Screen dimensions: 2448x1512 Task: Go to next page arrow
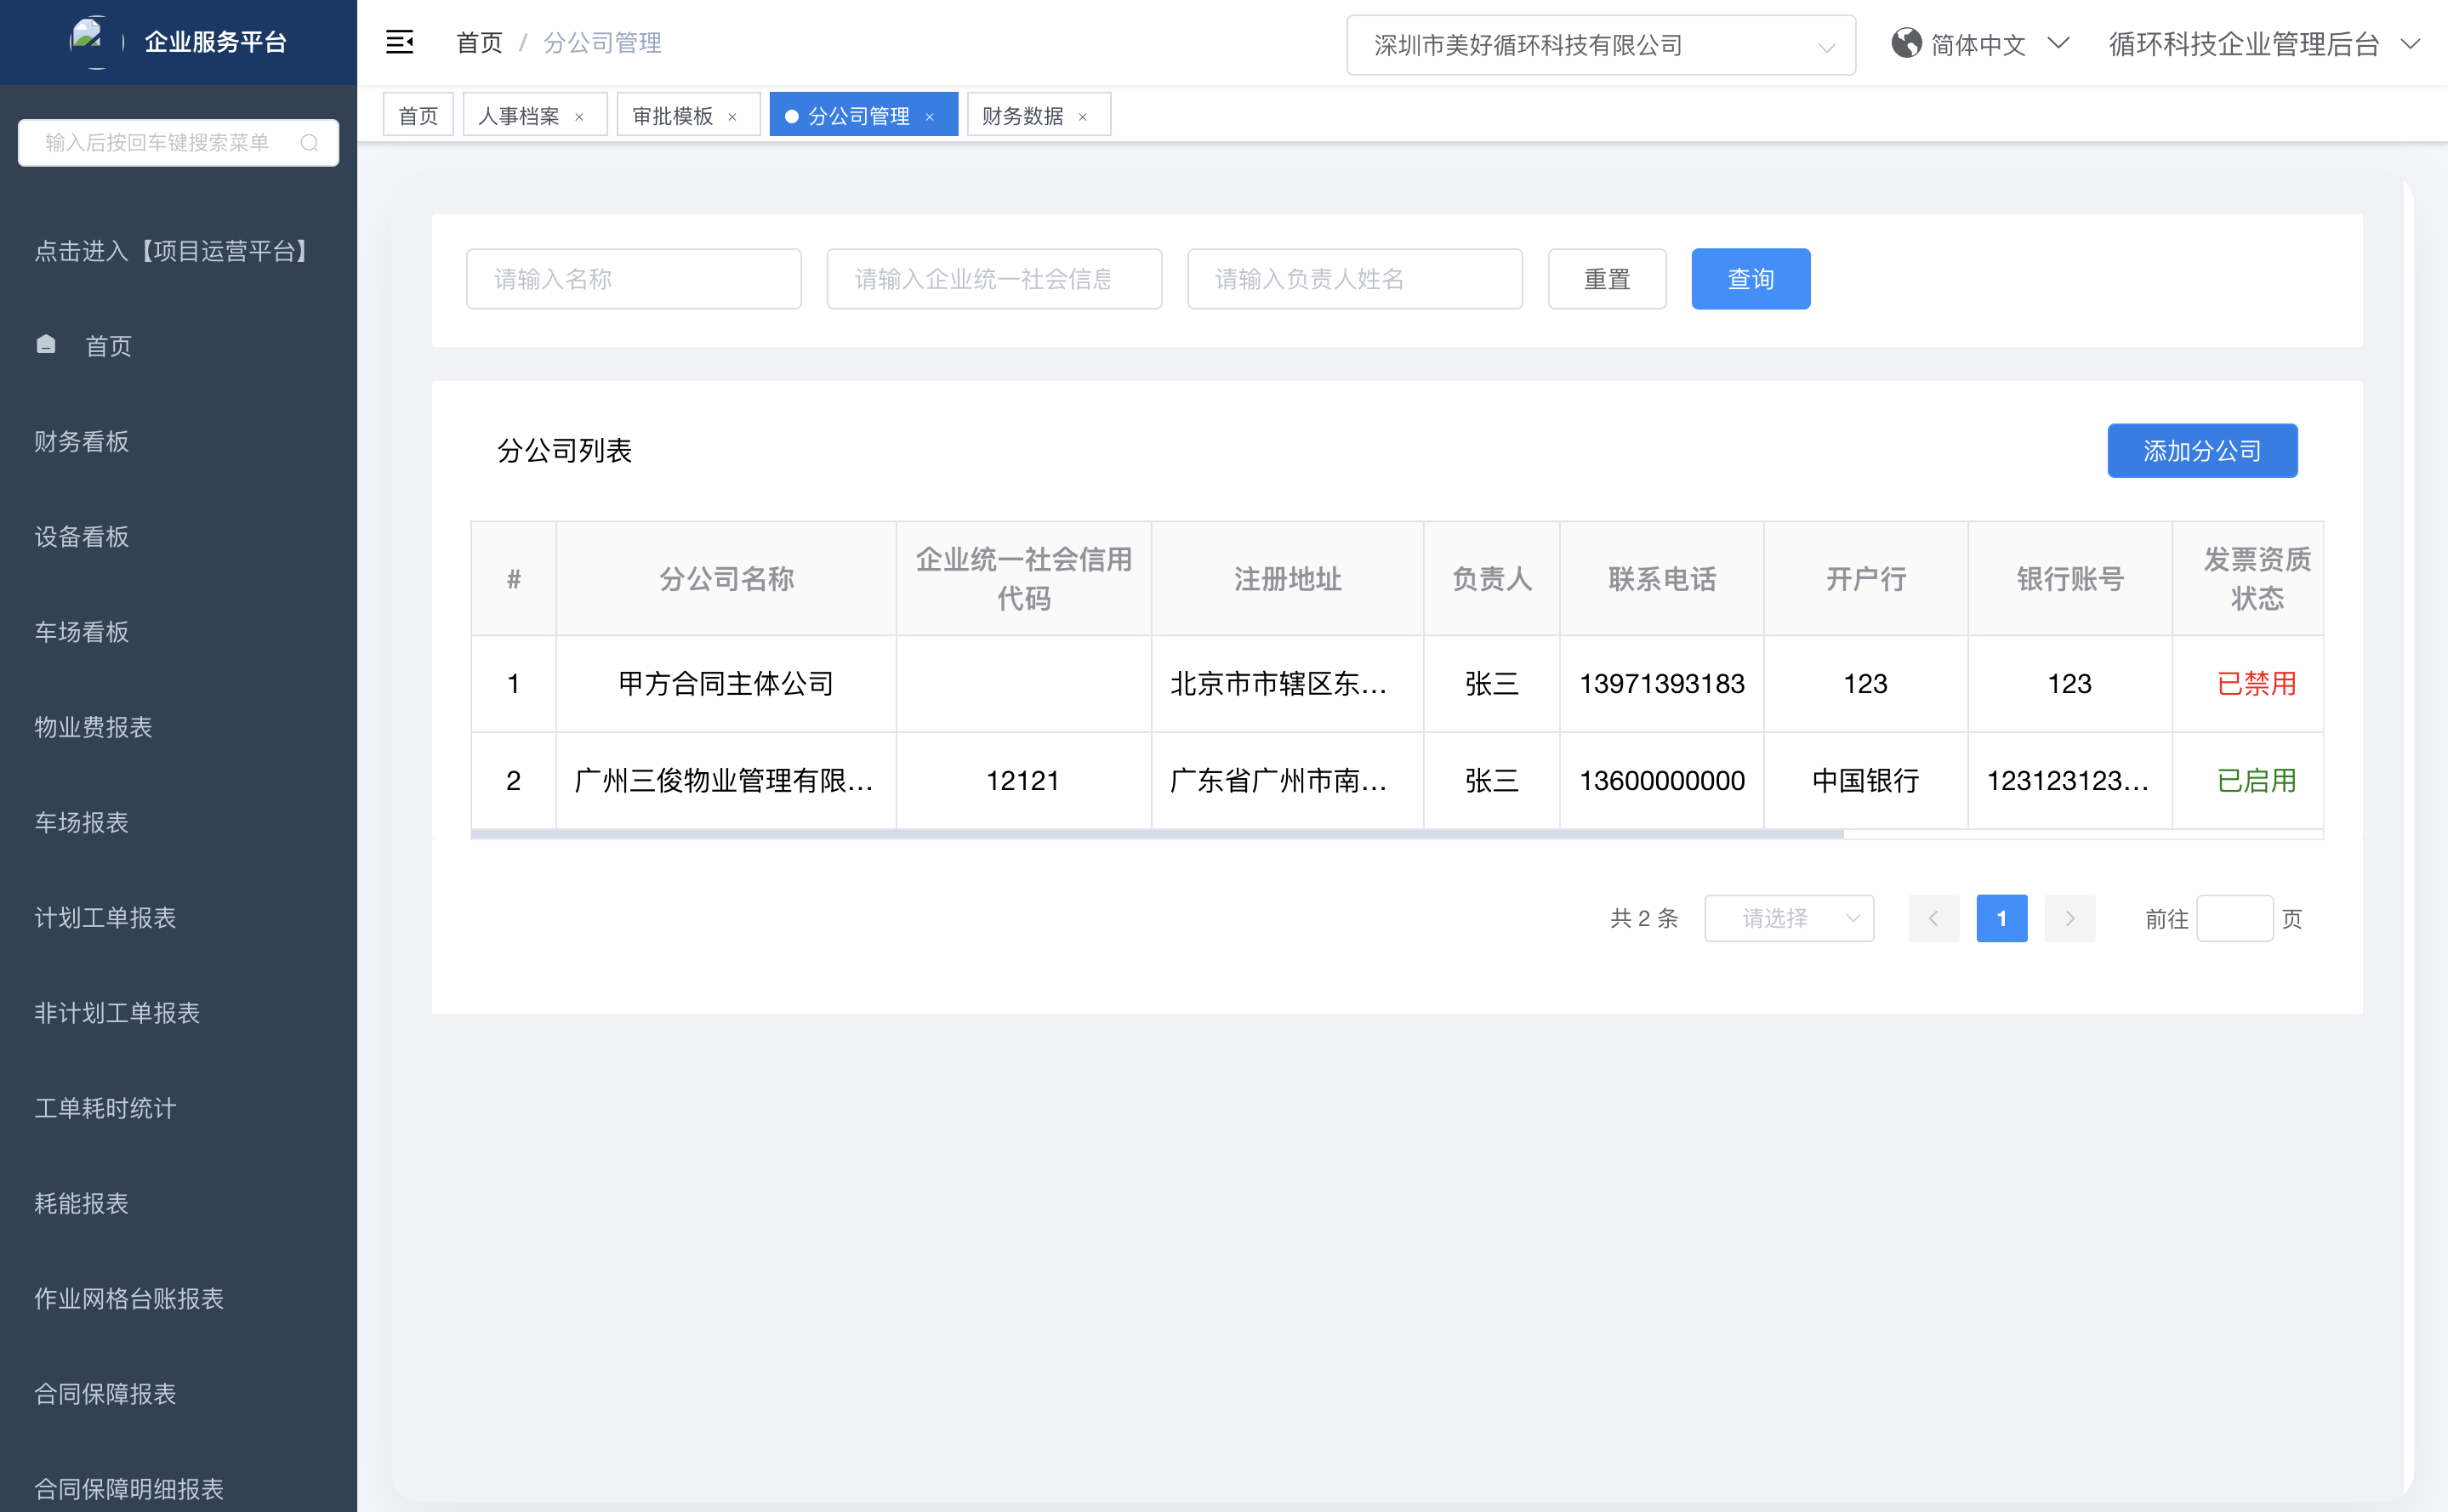(2069, 918)
